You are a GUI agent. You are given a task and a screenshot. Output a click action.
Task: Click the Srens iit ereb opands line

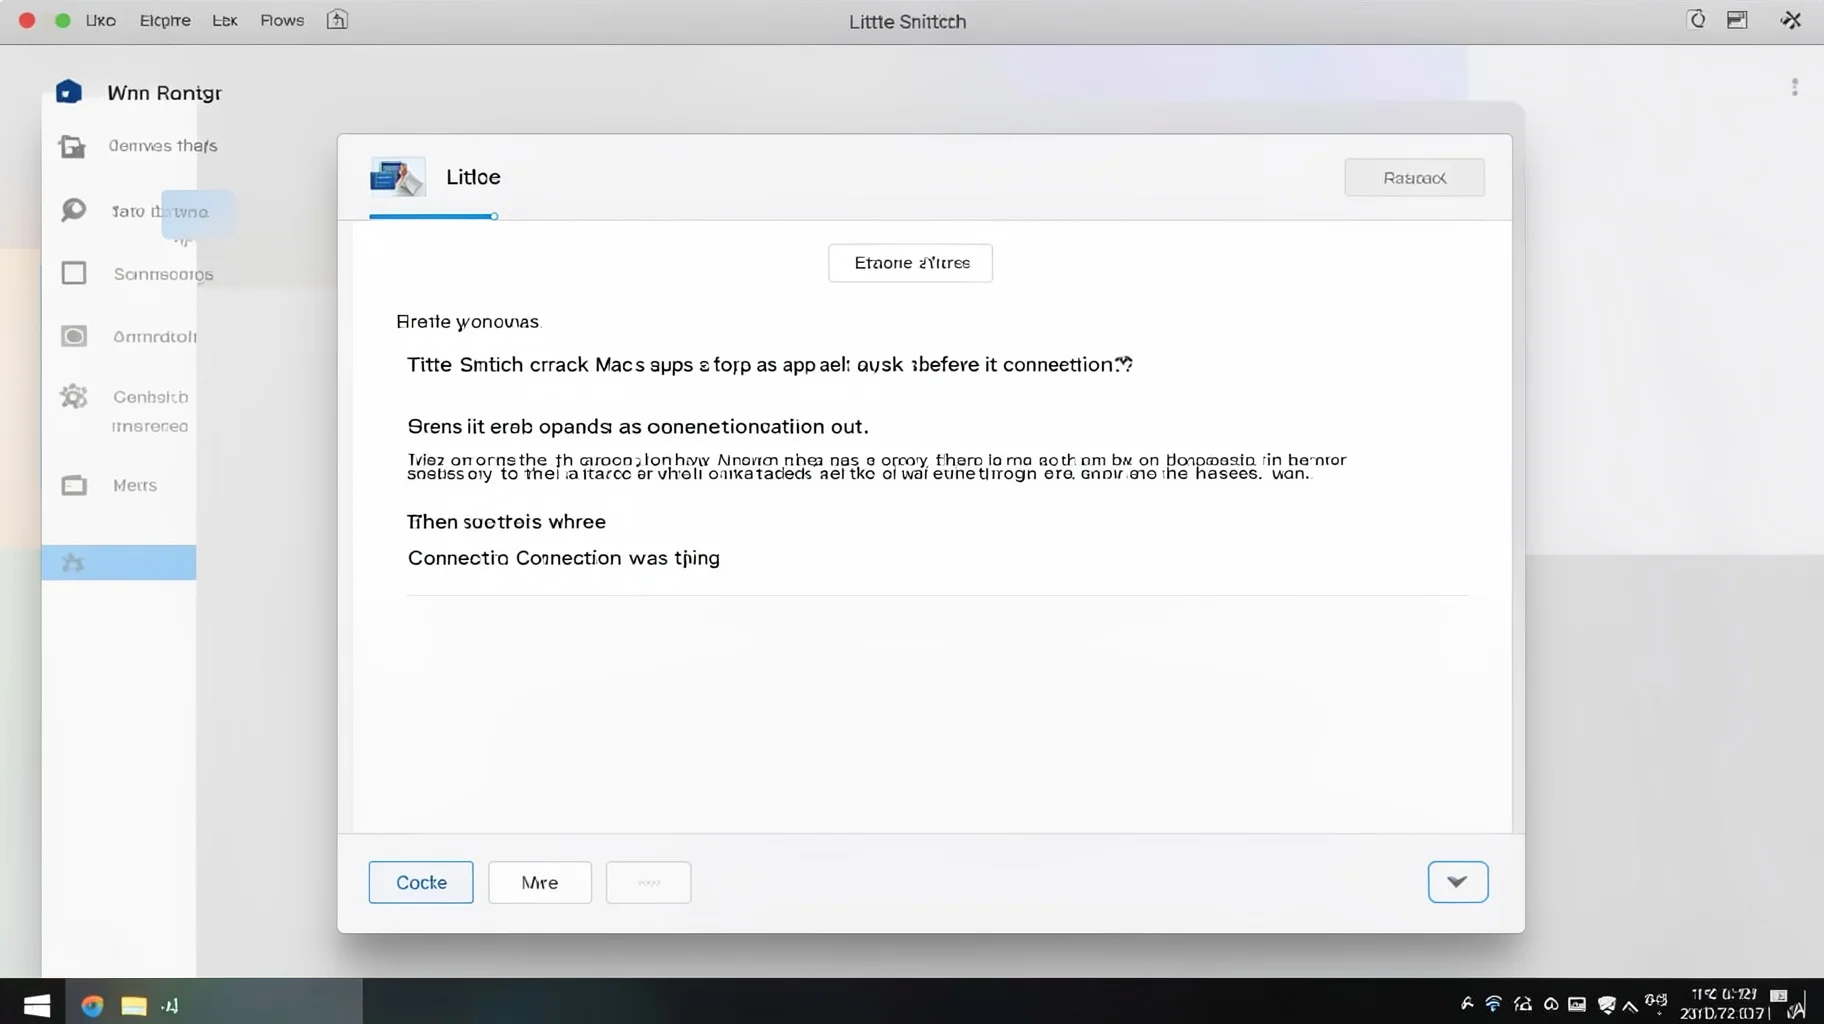pos(638,427)
